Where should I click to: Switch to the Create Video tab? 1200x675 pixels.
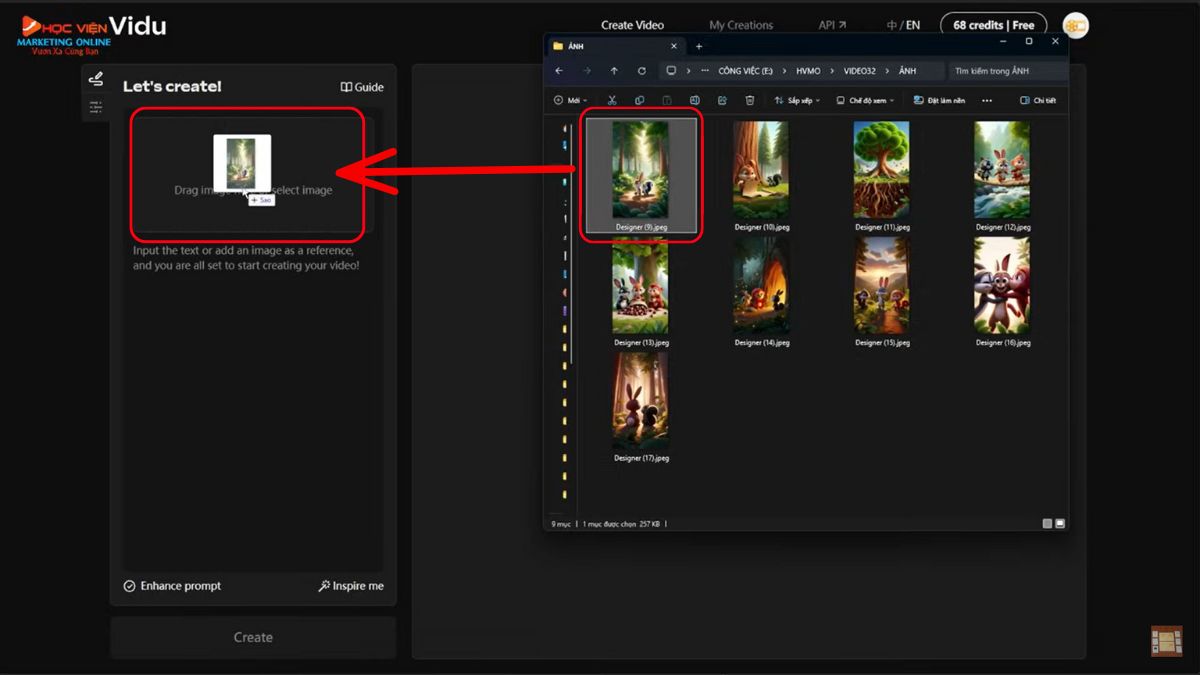click(632, 25)
